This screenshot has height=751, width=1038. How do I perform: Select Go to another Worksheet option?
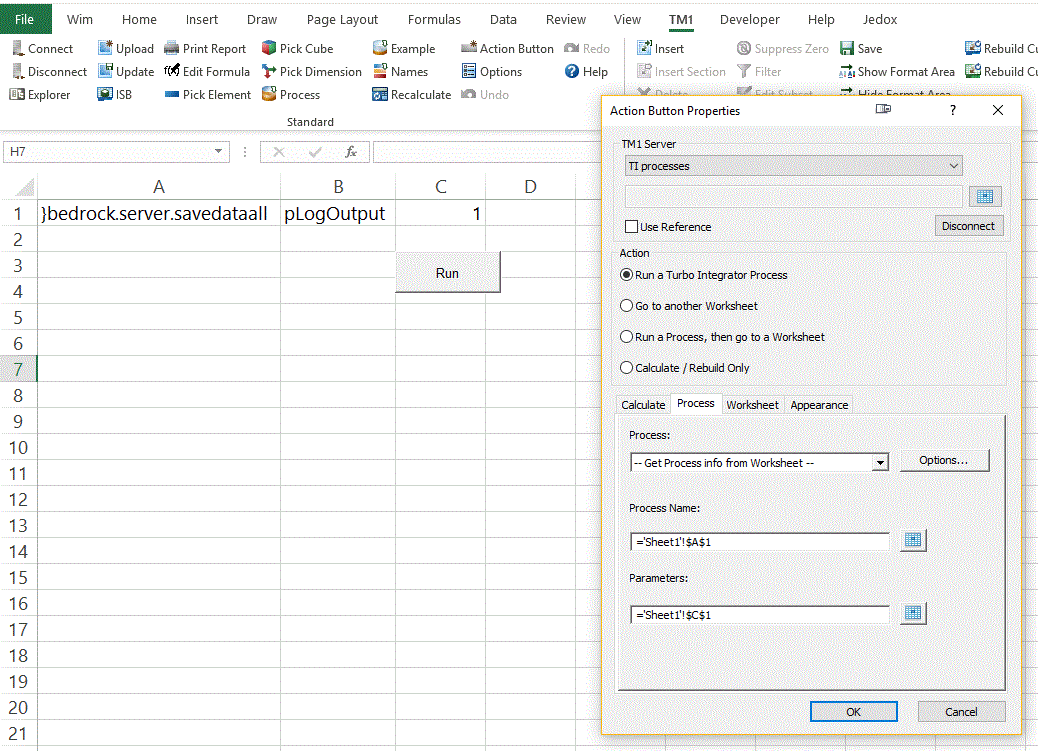point(626,306)
